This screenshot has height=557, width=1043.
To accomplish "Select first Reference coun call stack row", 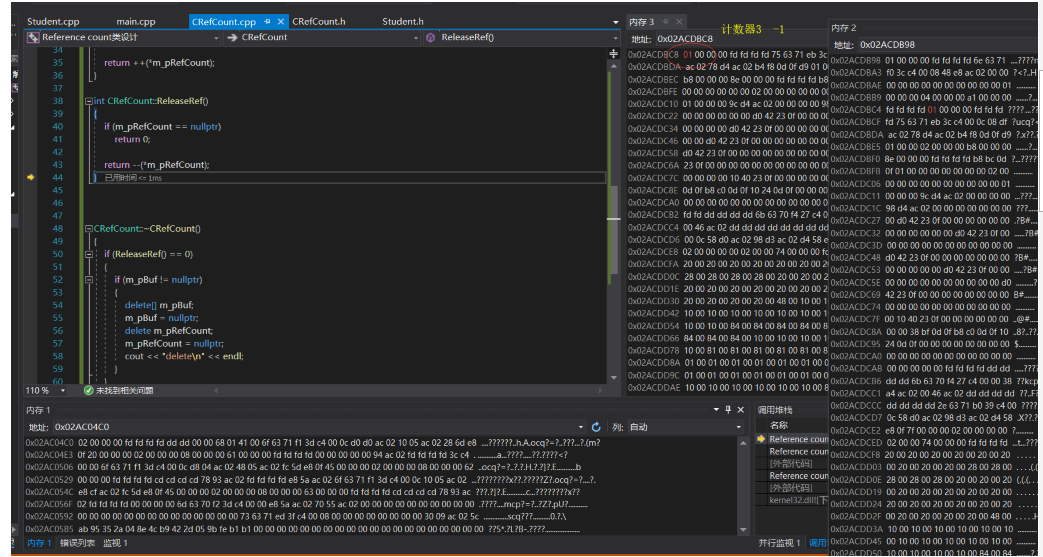I will tap(798, 439).
